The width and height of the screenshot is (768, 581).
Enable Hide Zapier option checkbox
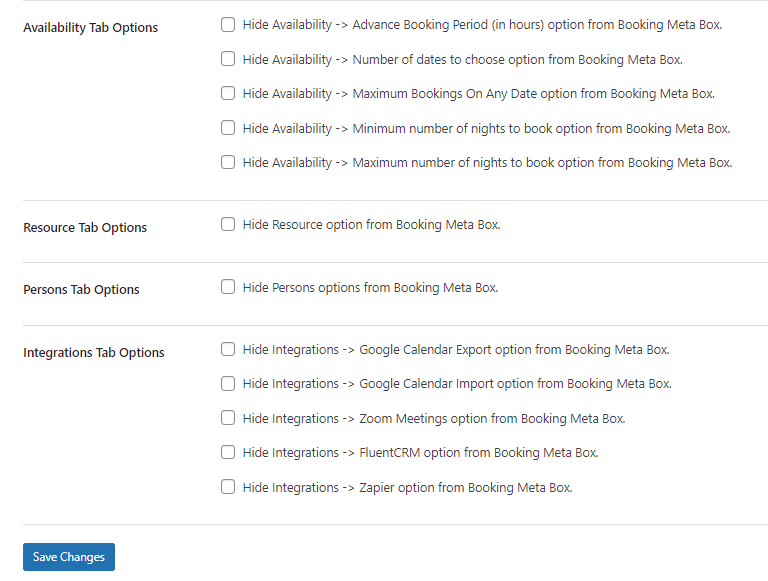point(228,487)
